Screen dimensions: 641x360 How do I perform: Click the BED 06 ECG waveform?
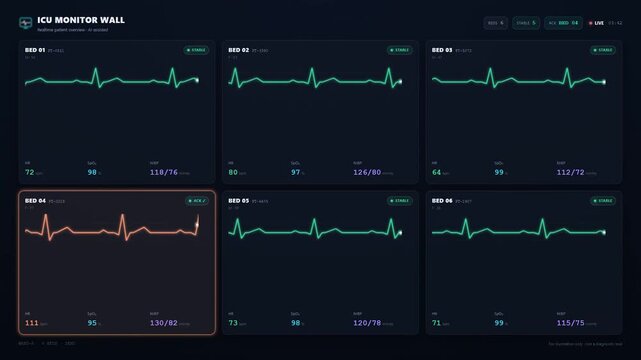pyautogui.click(x=519, y=229)
